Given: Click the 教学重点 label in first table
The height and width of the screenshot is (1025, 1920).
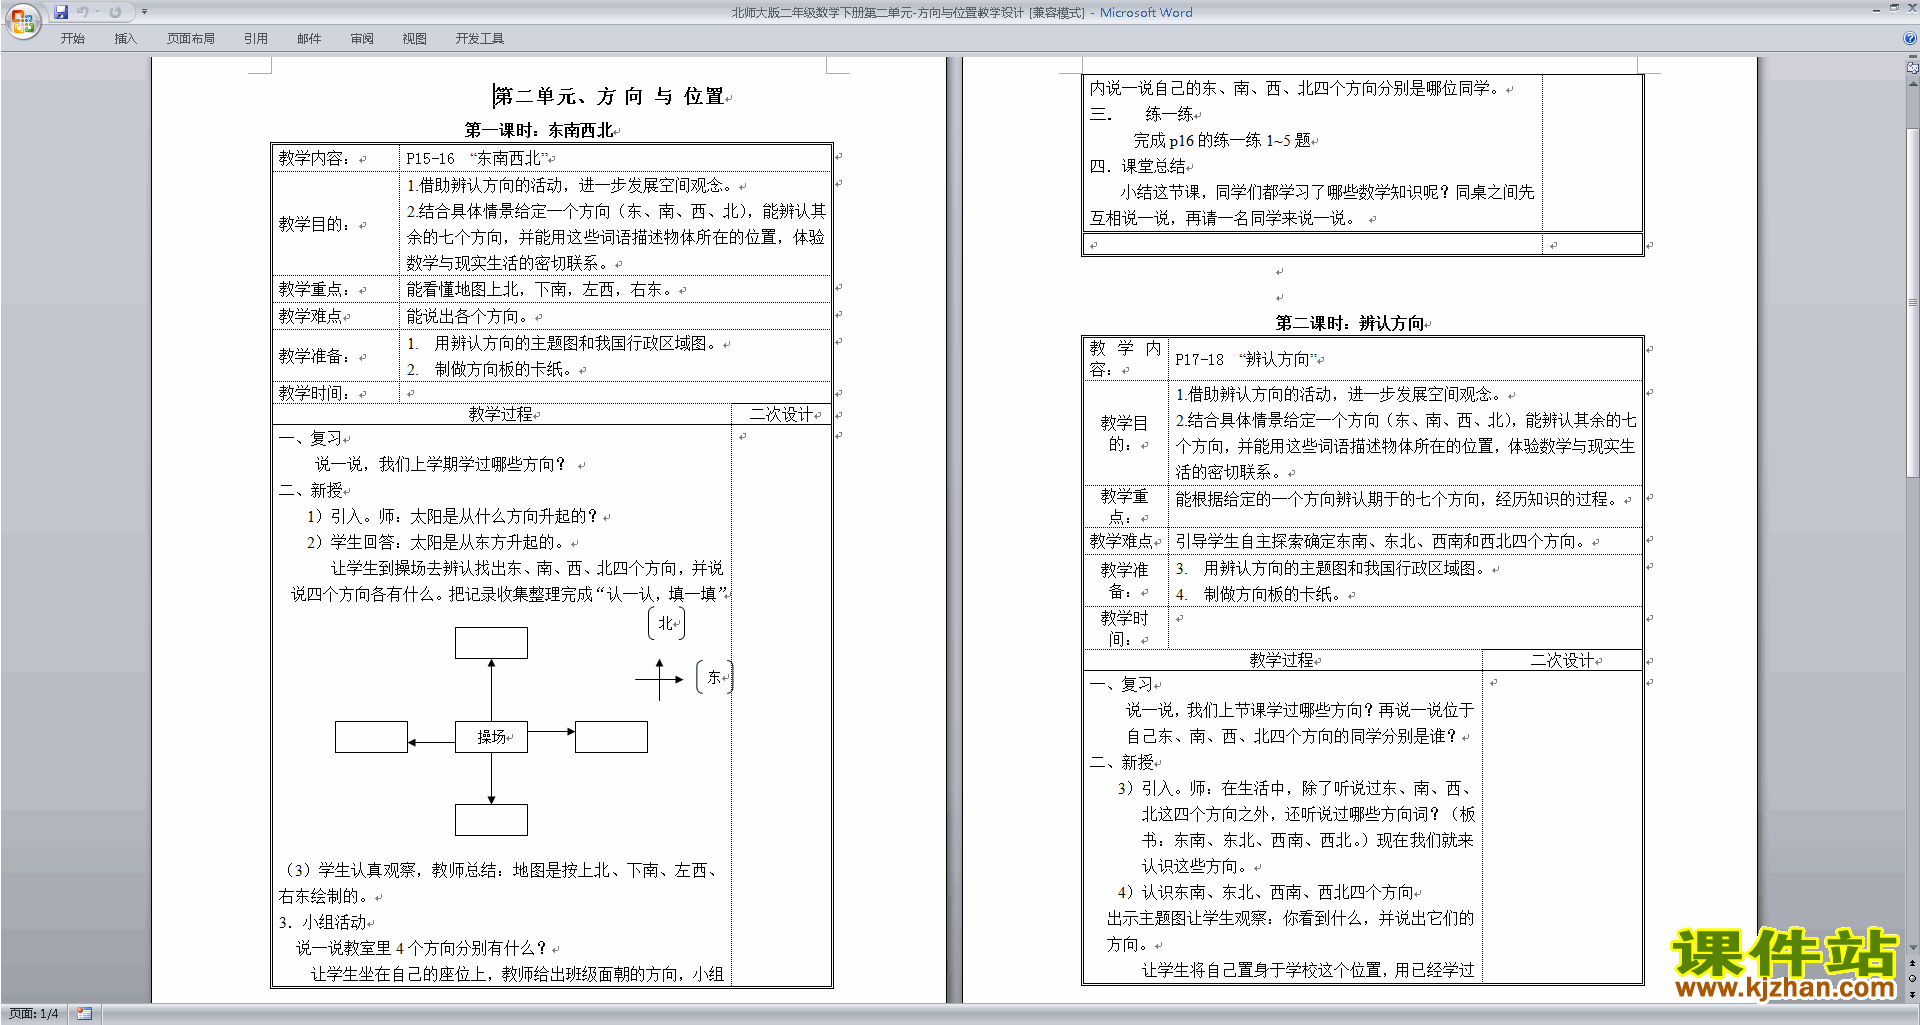Looking at the screenshot, I should click(314, 289).
